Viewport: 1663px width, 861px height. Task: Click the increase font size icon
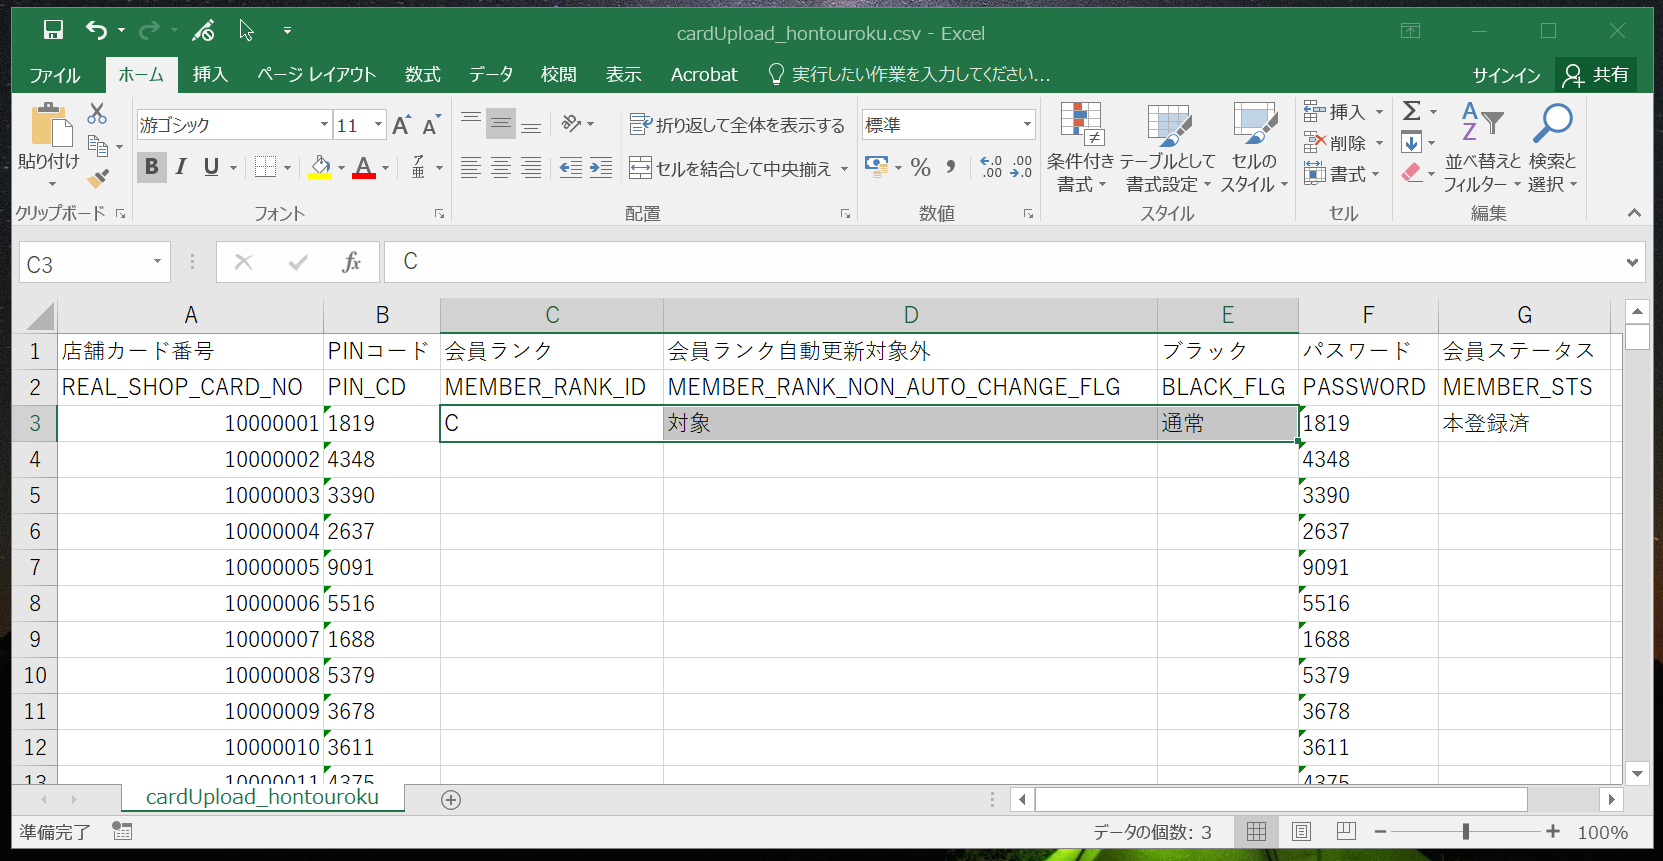(401, 126)
